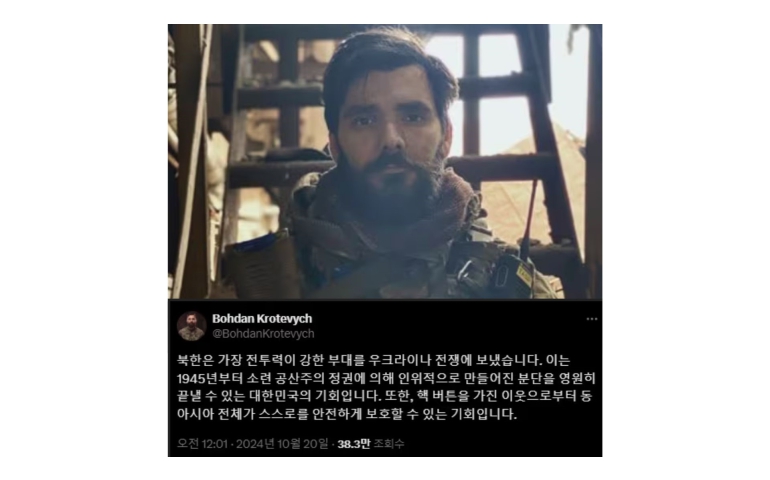Click the 조회수 views label
The image size is (770, 480).
(x=389, y=444)
